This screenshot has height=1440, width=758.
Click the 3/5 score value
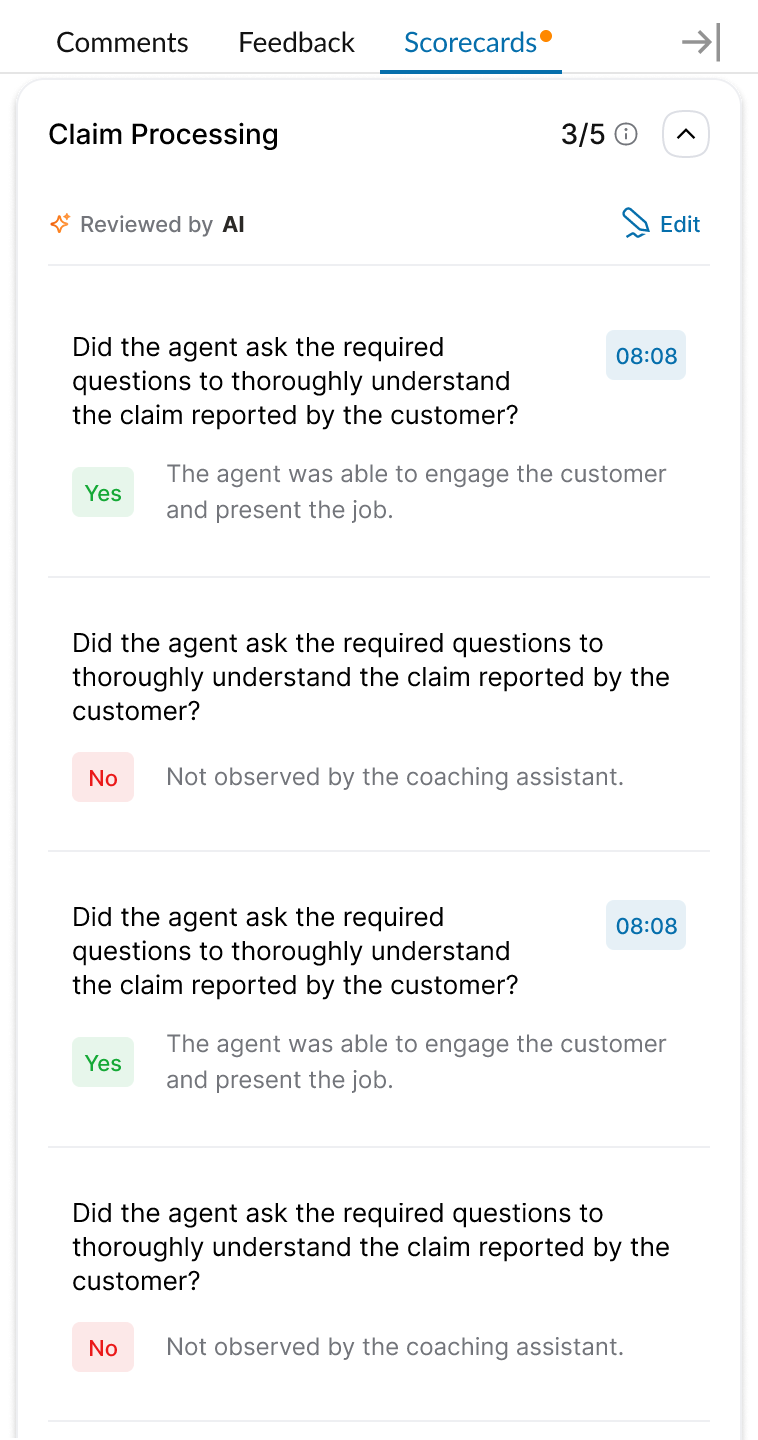[x=583, y=134]
